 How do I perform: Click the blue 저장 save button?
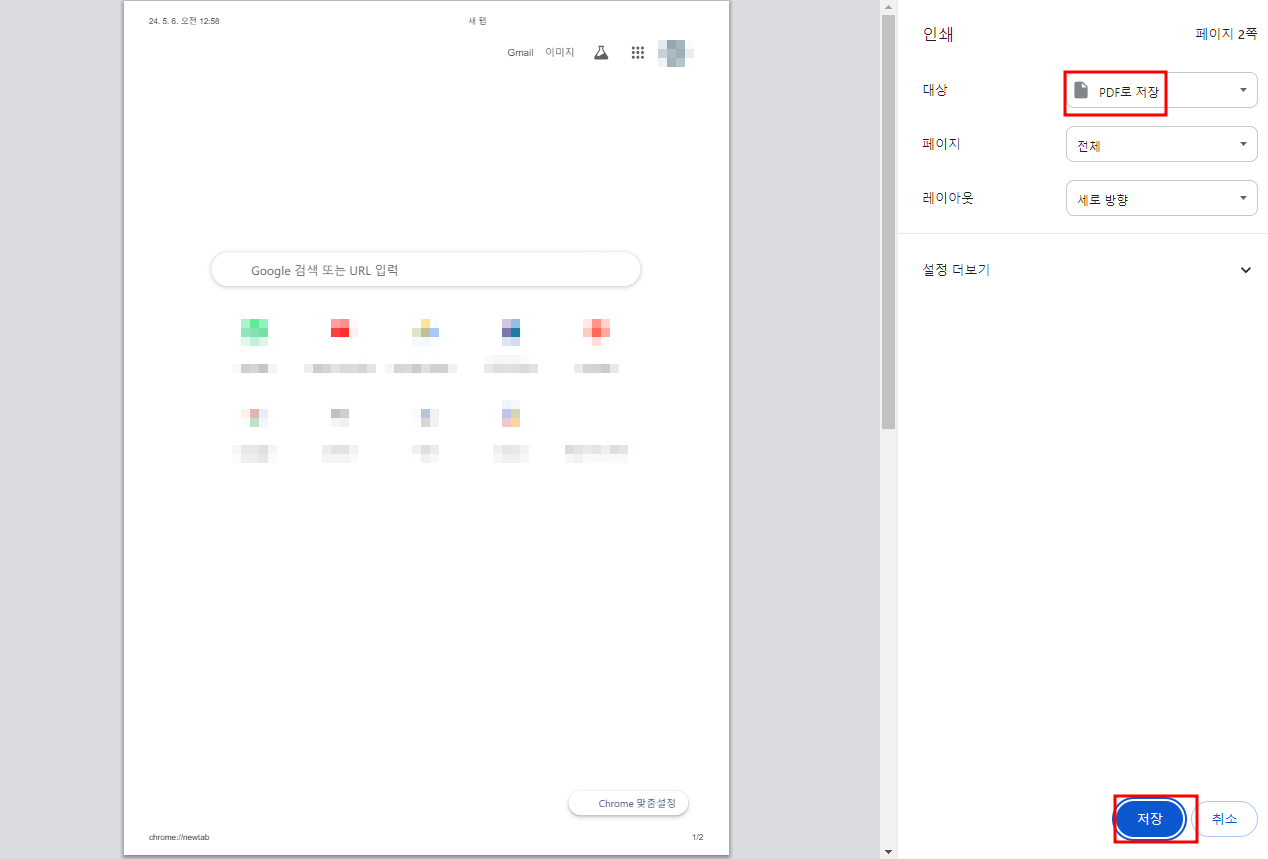point(1150,818)
